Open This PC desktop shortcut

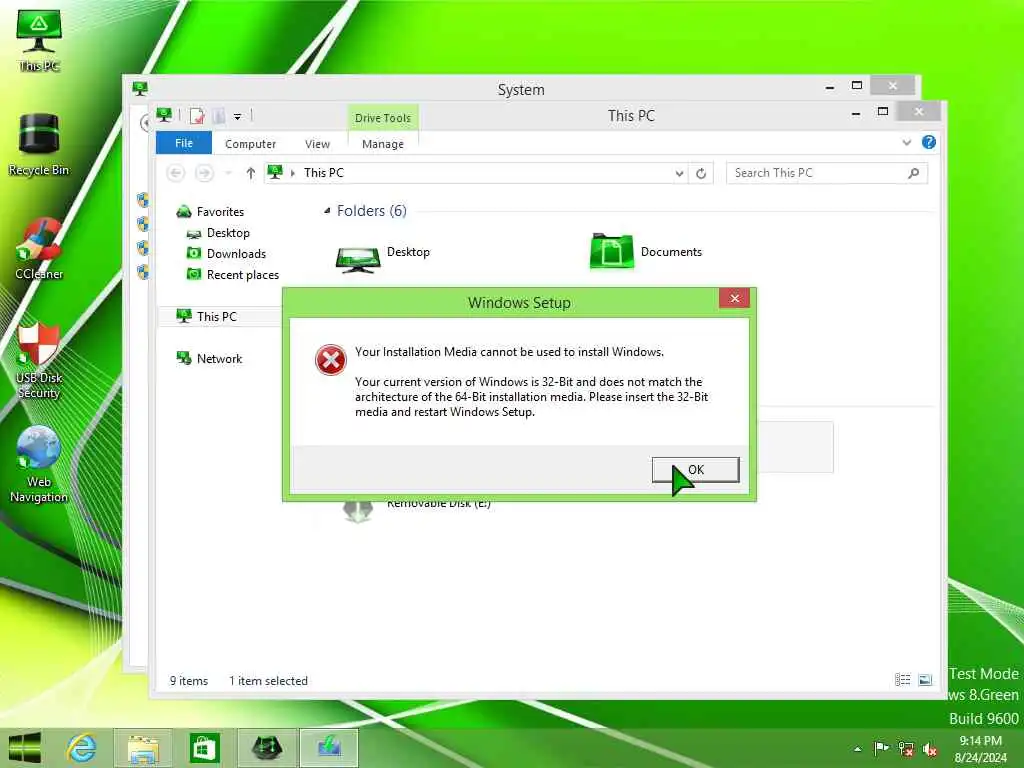click(39, 40)
